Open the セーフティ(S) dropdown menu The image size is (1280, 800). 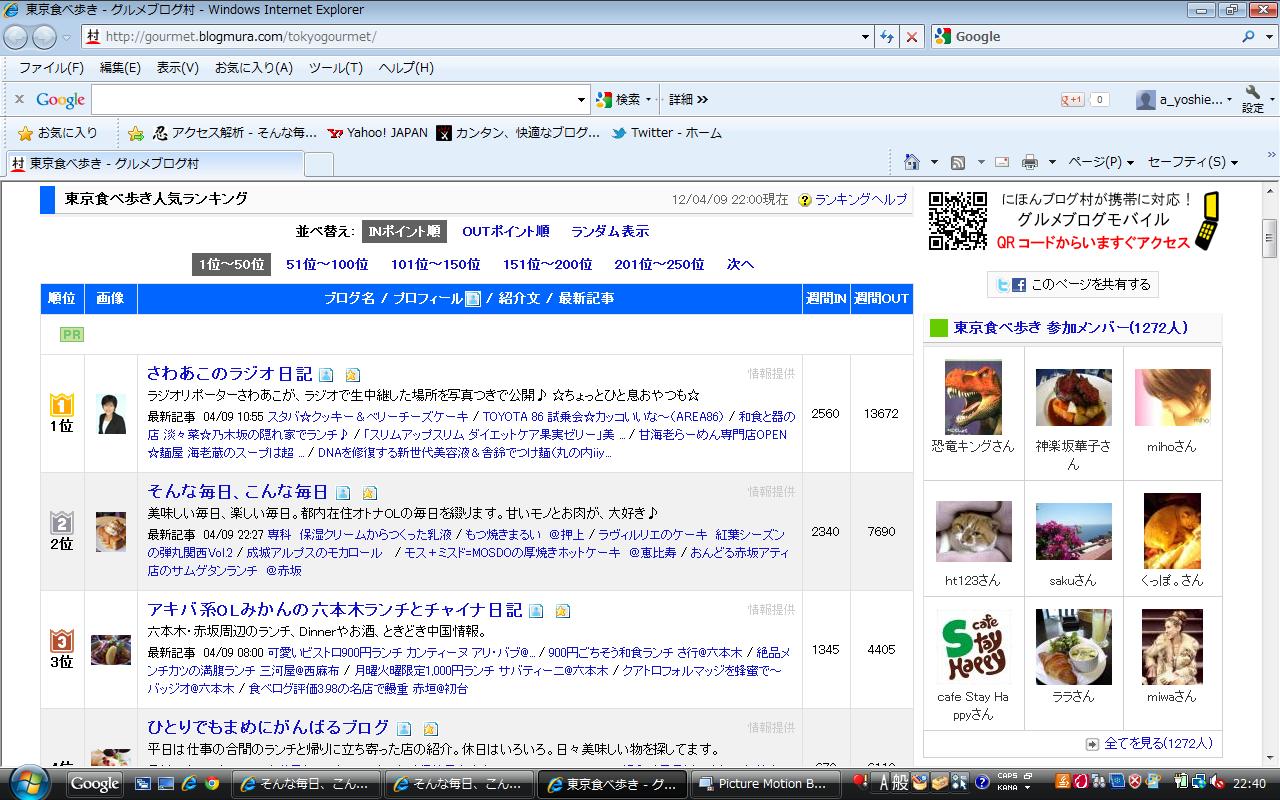[1192, 162]
